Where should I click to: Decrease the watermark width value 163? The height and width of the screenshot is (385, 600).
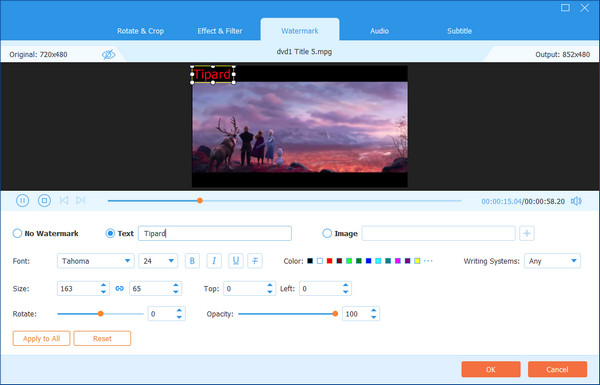point(103,292)
